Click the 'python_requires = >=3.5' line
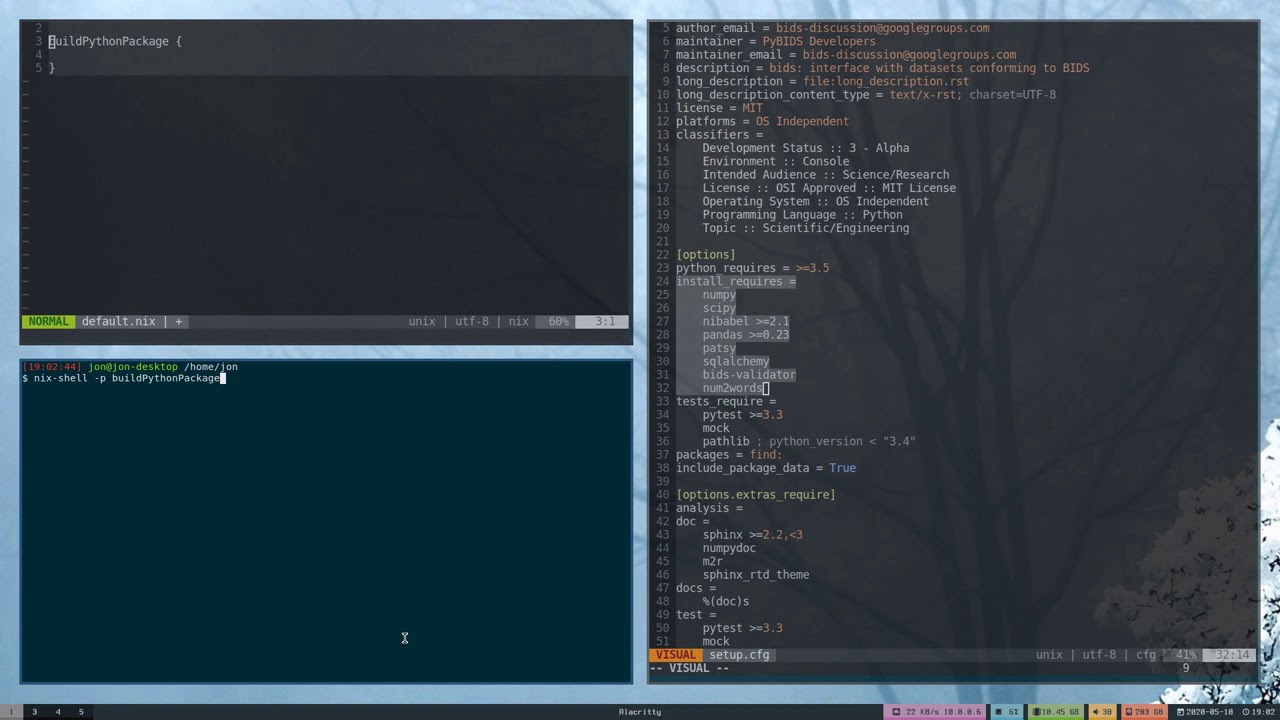1280x720 pixels. [x=752, y=268]
